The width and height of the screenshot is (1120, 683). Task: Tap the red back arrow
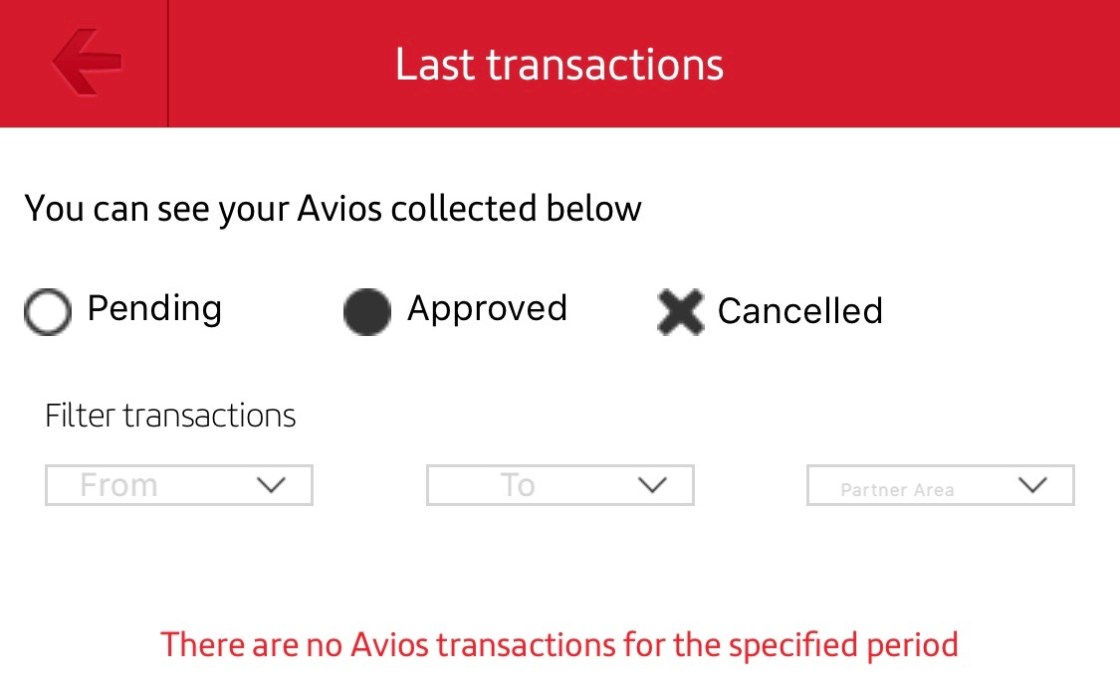[x=86, y=61]
